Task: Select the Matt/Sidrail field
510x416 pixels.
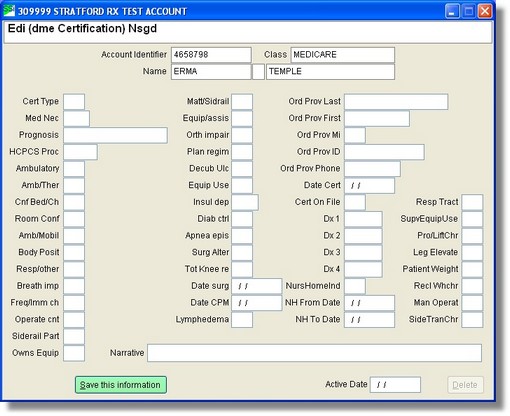Action: coord(242,102)
